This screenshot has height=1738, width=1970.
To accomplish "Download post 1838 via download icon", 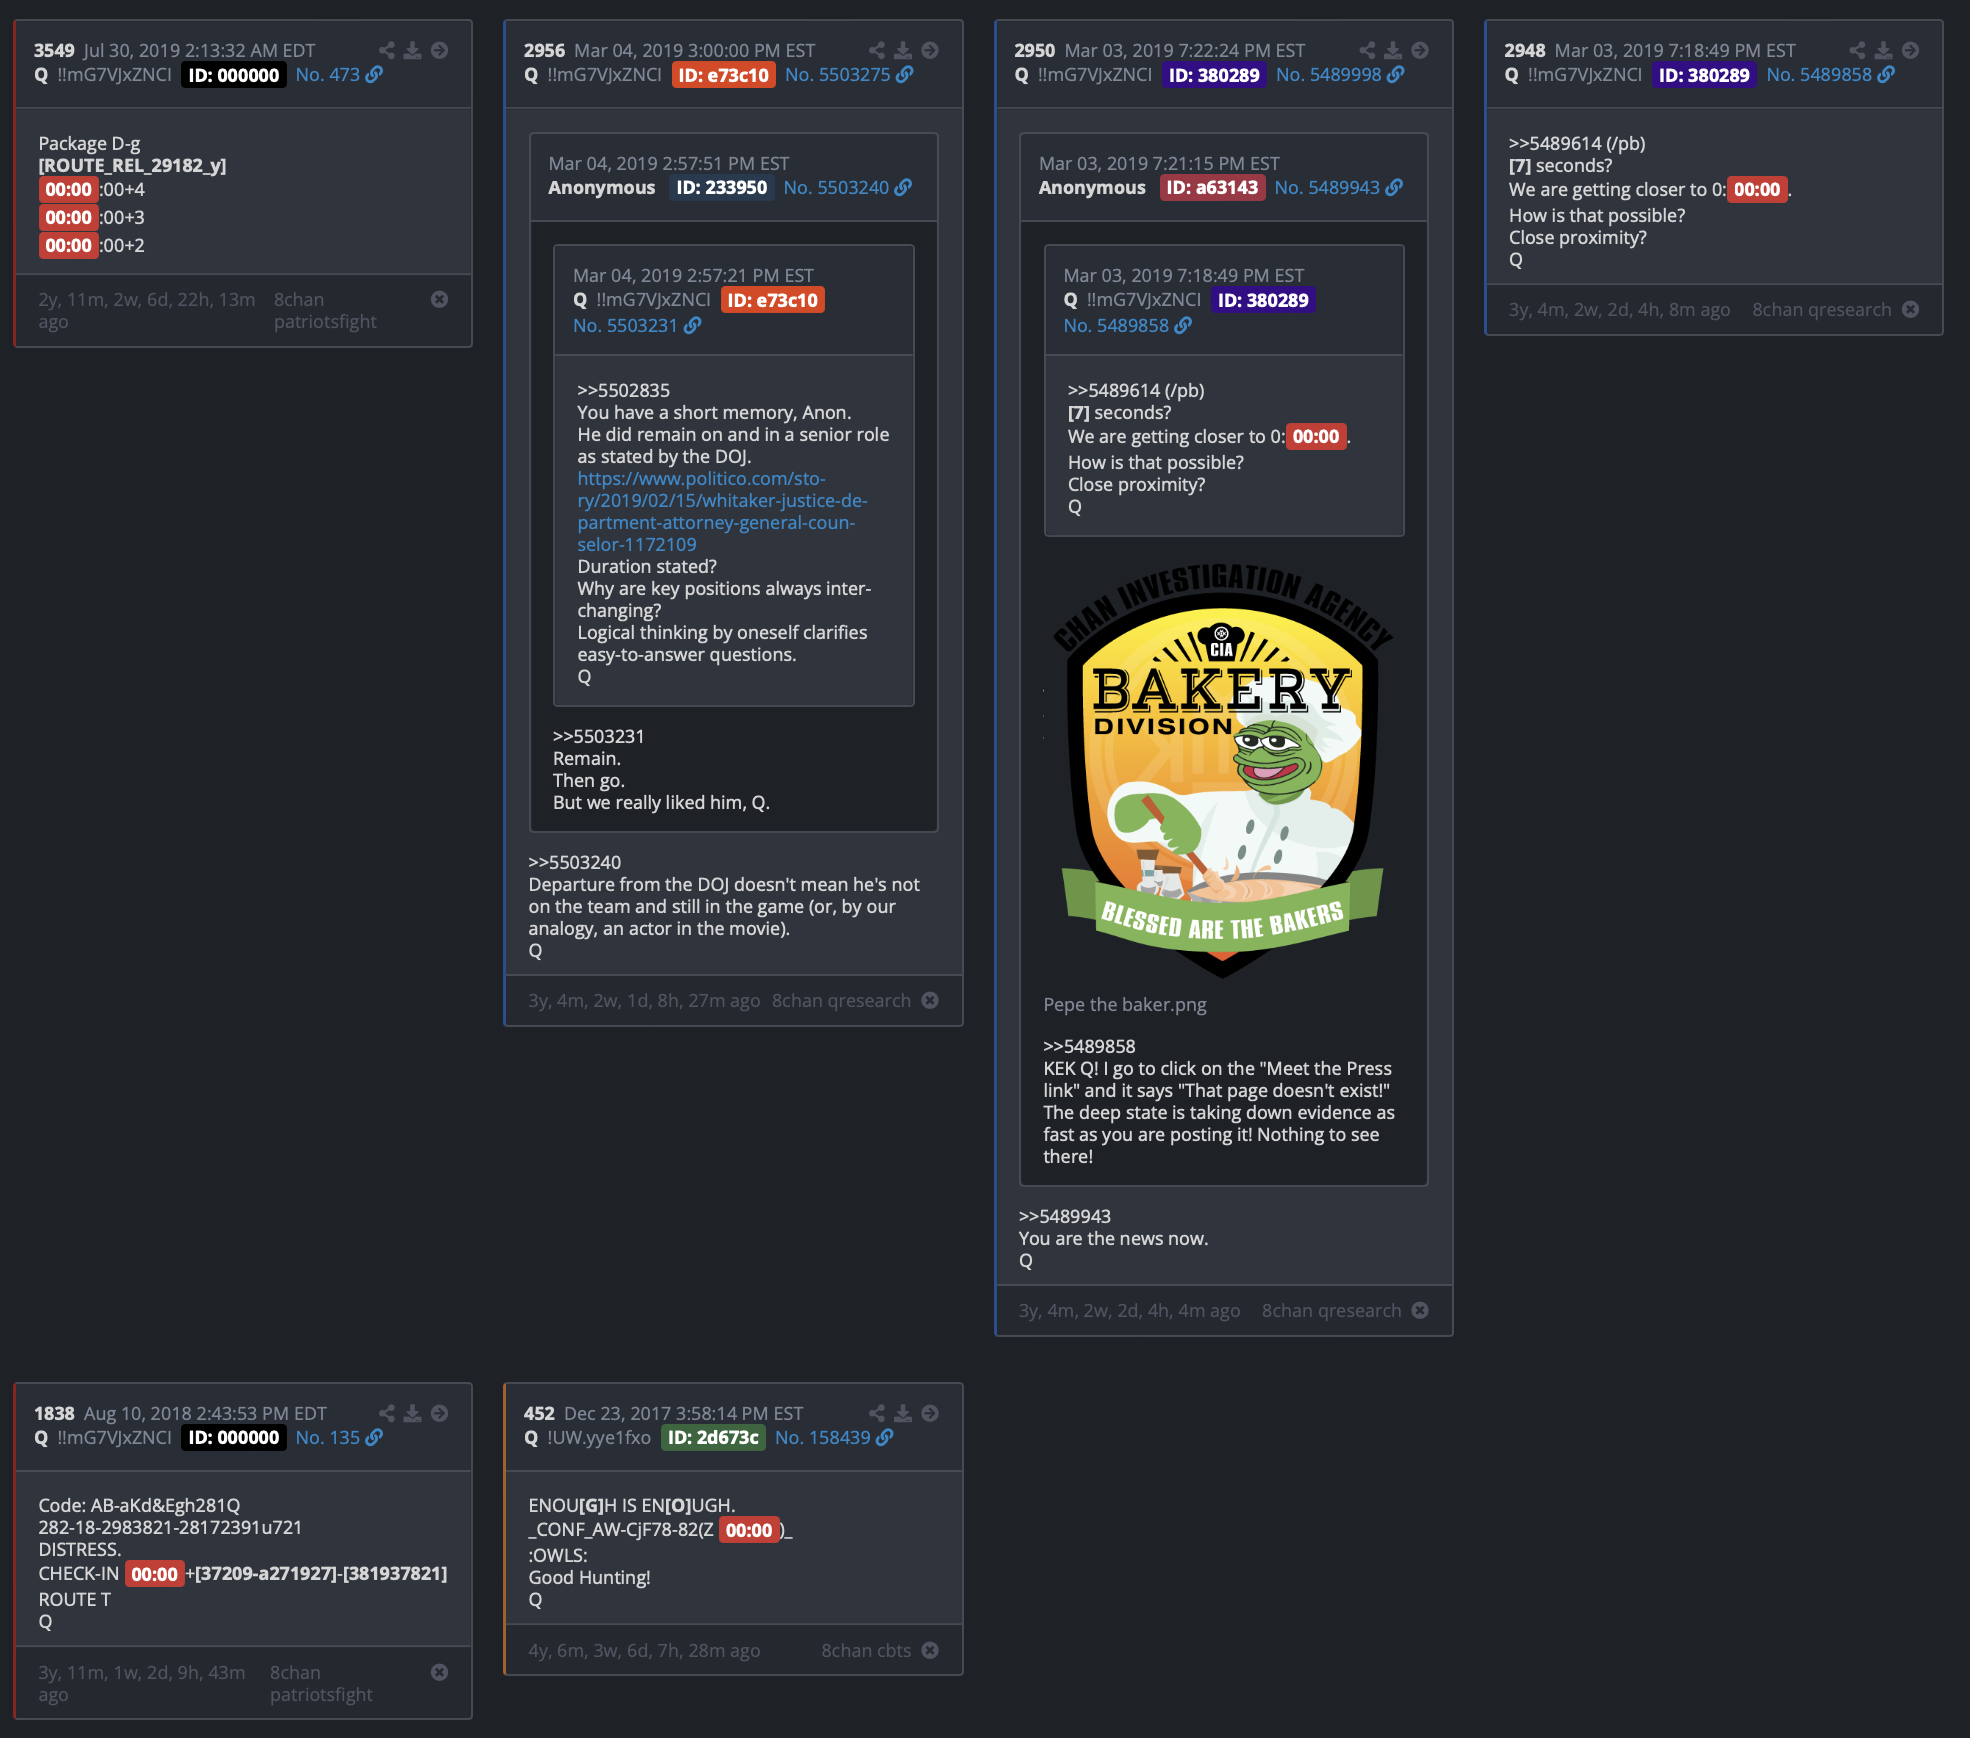I will tap(412, 1413).
